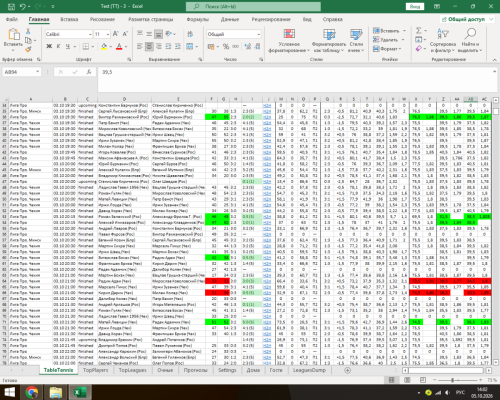Expand the formula bar
The height and width of the screenshot is (400, 500).
pos(495,71)
